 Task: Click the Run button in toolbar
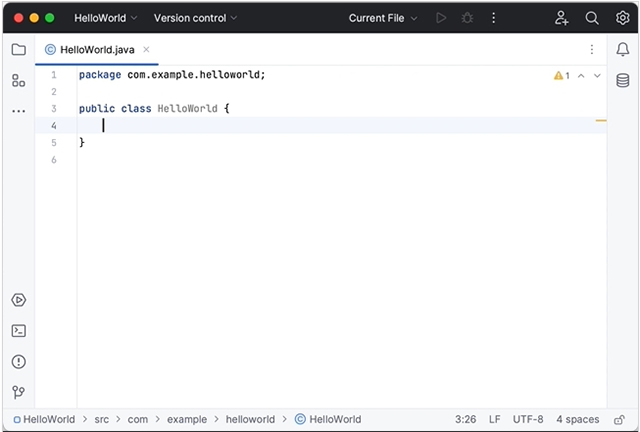(441, 18)
